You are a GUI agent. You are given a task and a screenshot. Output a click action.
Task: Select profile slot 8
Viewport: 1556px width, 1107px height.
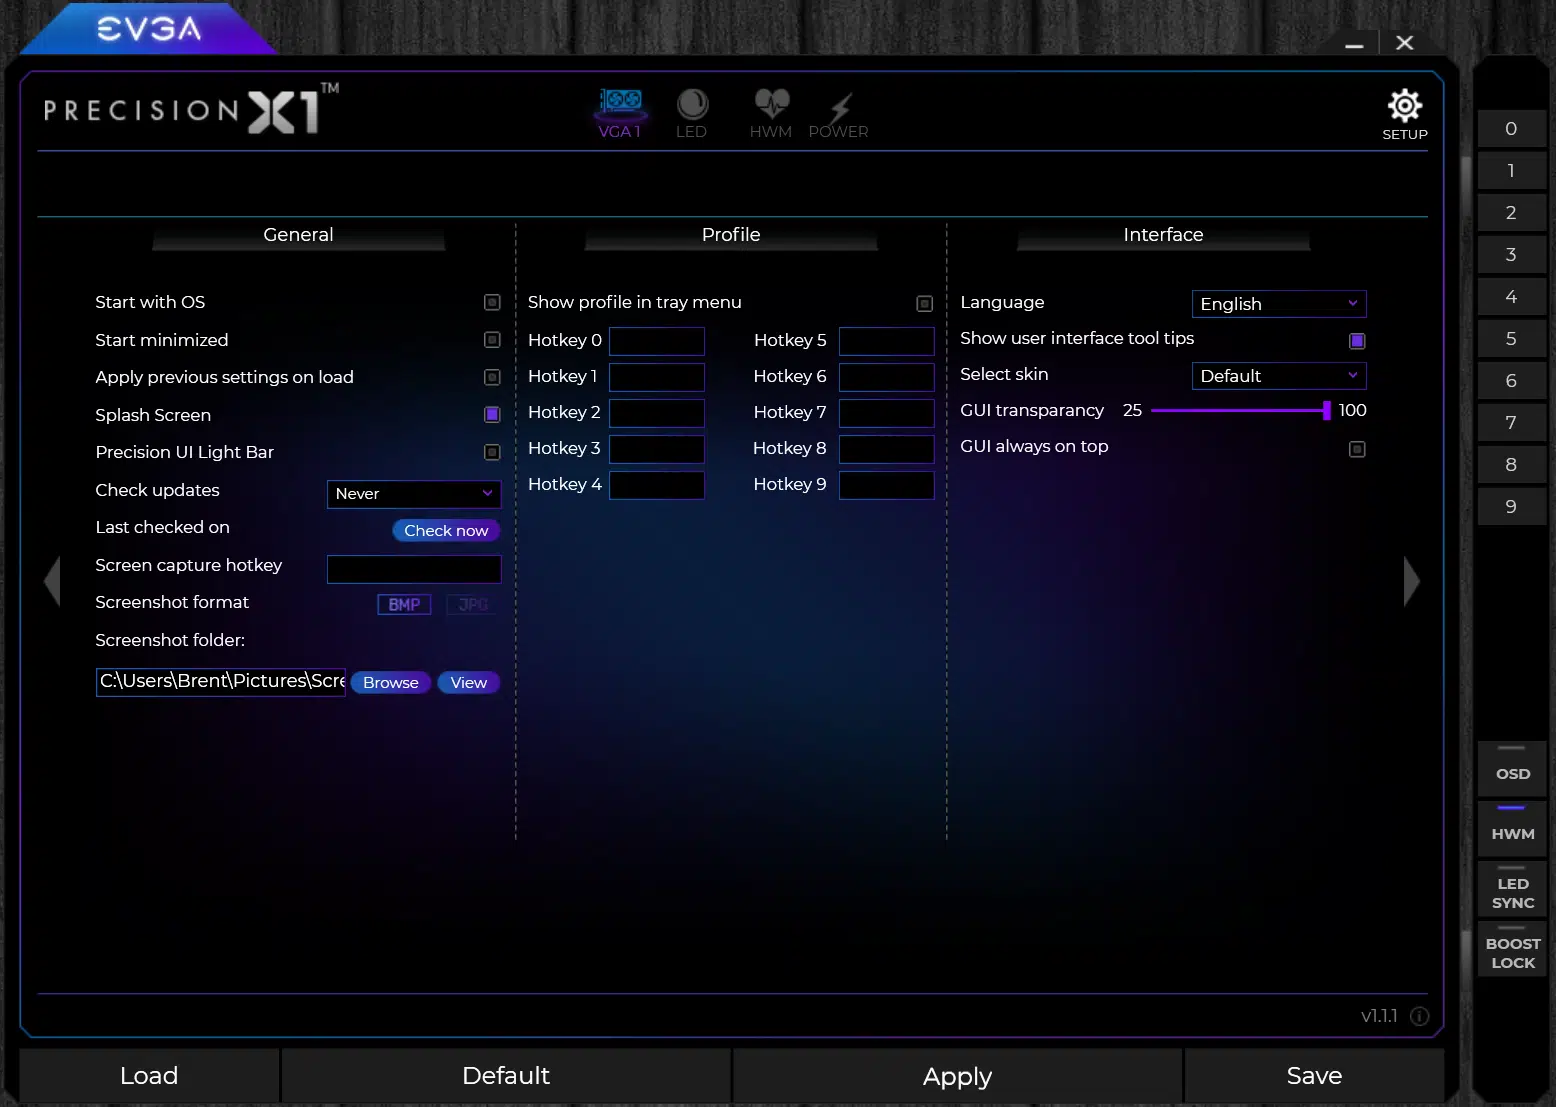point(1512,464)
